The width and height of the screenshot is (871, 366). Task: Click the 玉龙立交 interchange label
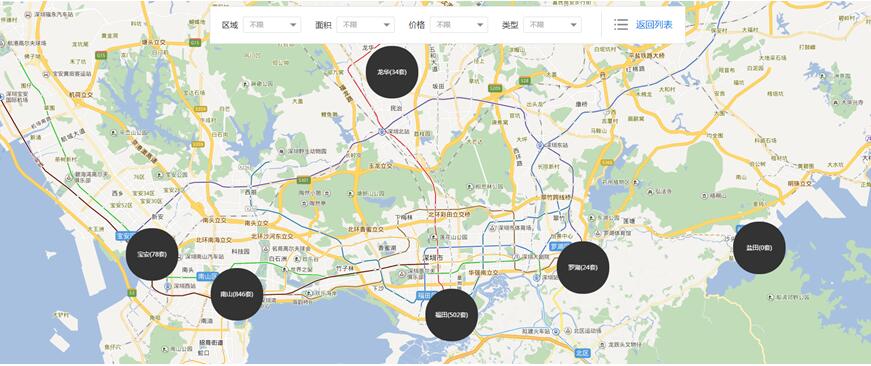(381, 166)
